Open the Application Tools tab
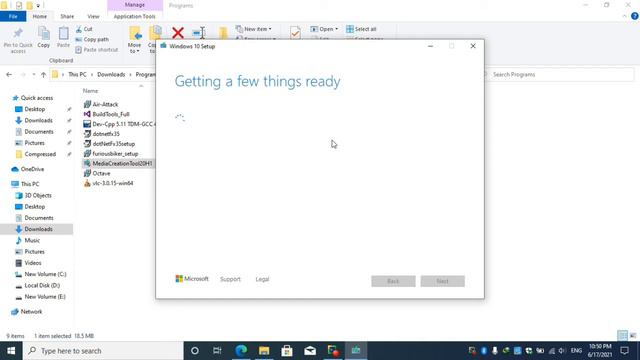The width and height of the screenshot is (640, 360). (135, 16)
